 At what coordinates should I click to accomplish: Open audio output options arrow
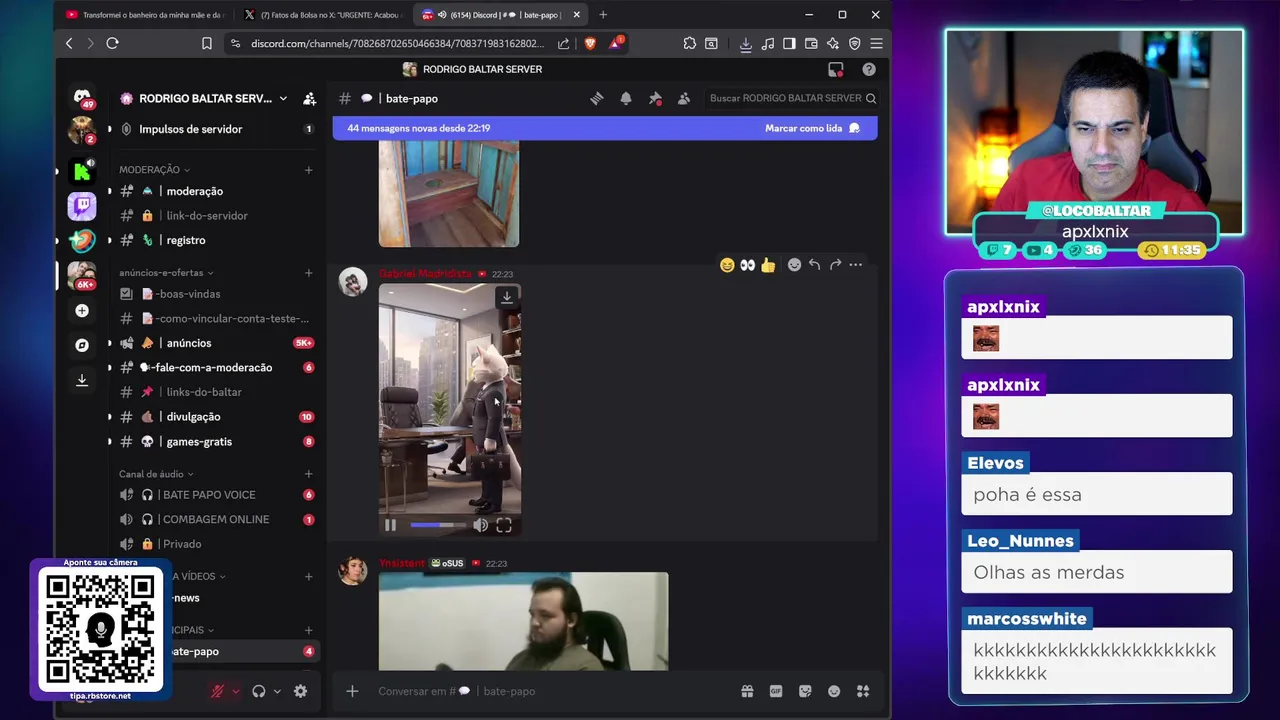(x=277, y=691)
